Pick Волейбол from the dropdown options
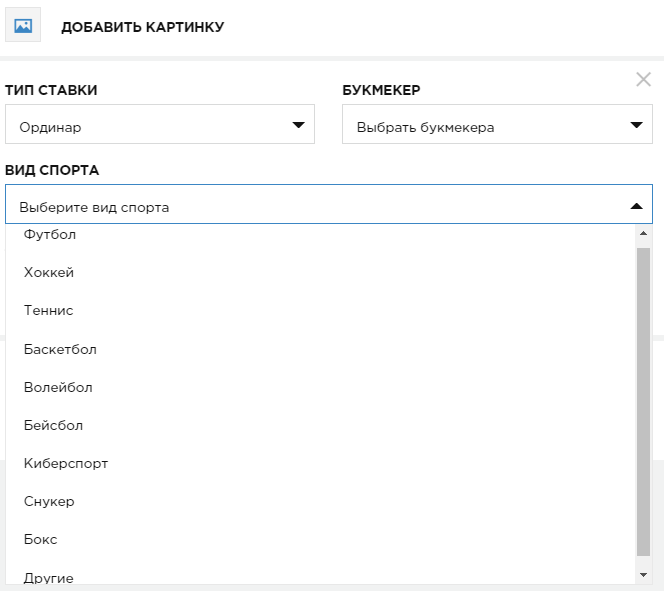The height and width of the screenshot is (591, 664). (321, 387)
